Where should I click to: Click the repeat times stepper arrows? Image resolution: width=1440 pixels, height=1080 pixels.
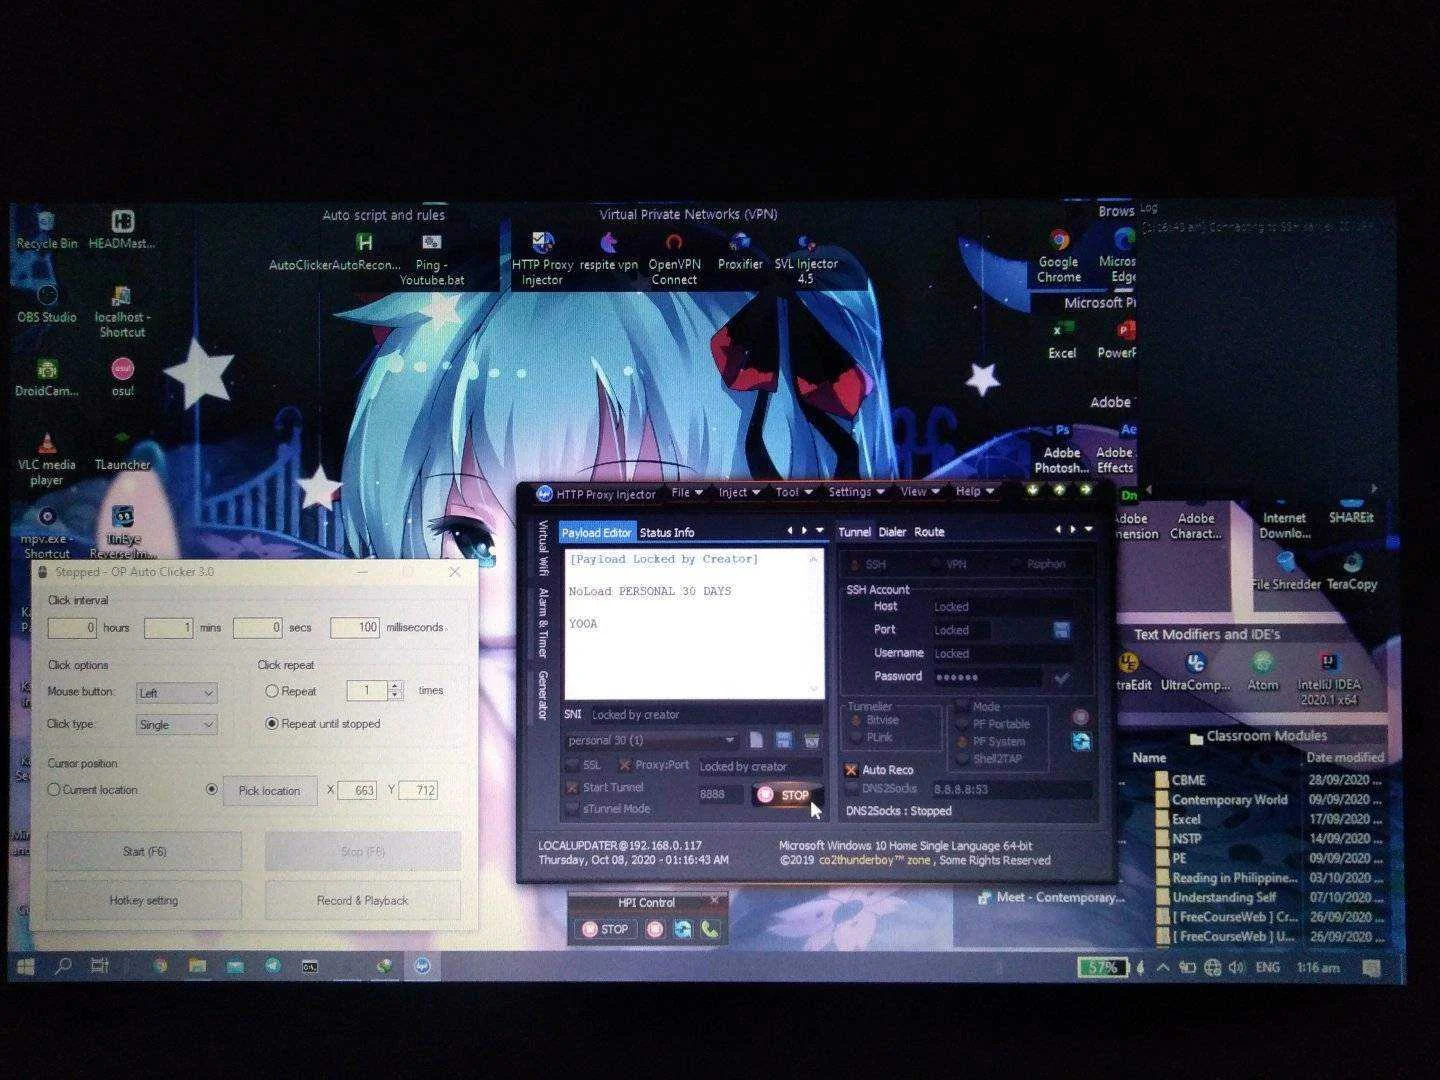point(396,691)
